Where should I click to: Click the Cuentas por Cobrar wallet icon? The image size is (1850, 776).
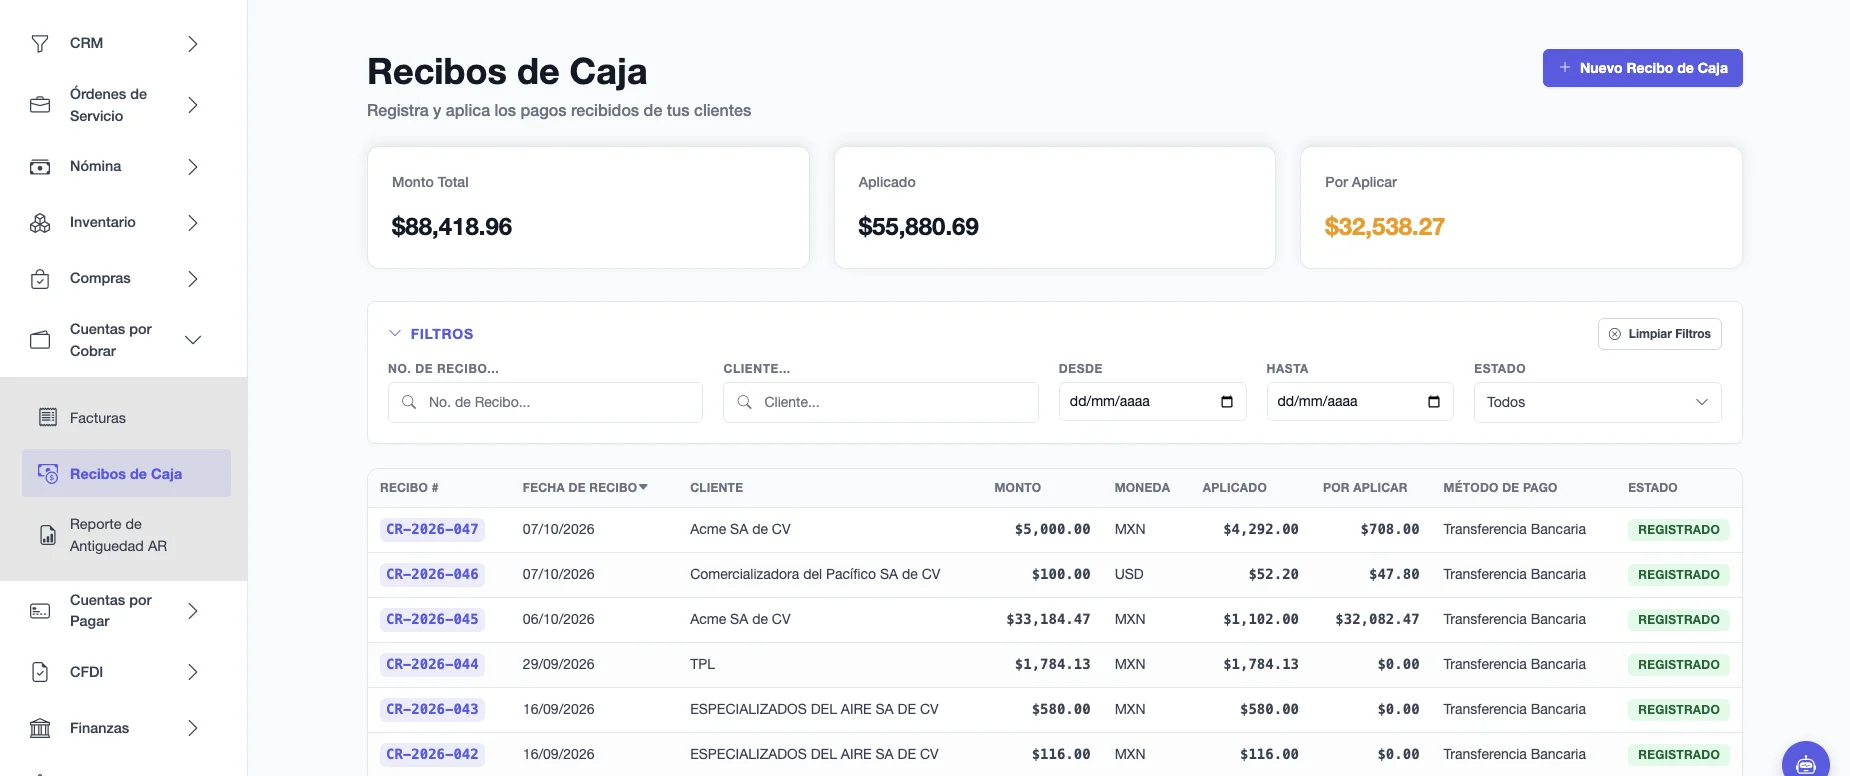40,340
